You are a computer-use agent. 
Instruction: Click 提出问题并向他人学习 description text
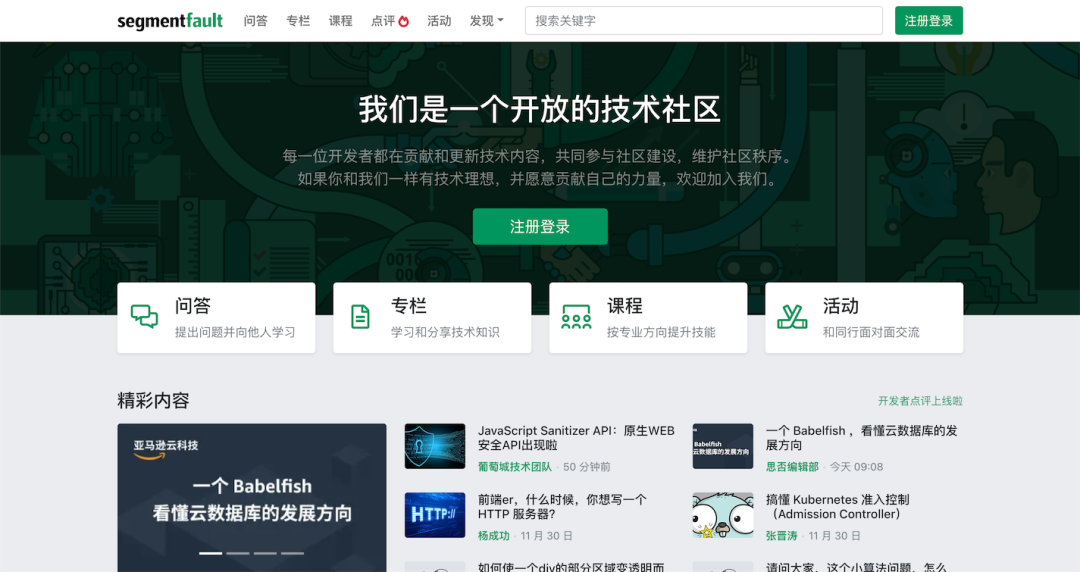pyautogui.click(x=235, y=332)
